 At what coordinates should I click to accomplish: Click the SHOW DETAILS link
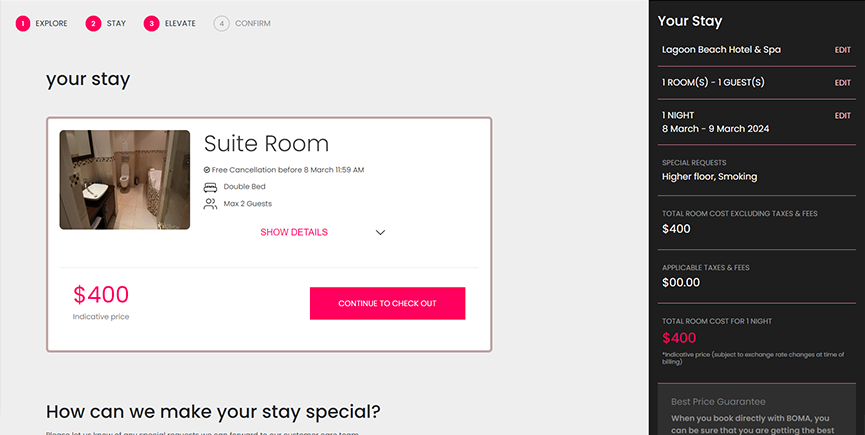click(294, 232)
